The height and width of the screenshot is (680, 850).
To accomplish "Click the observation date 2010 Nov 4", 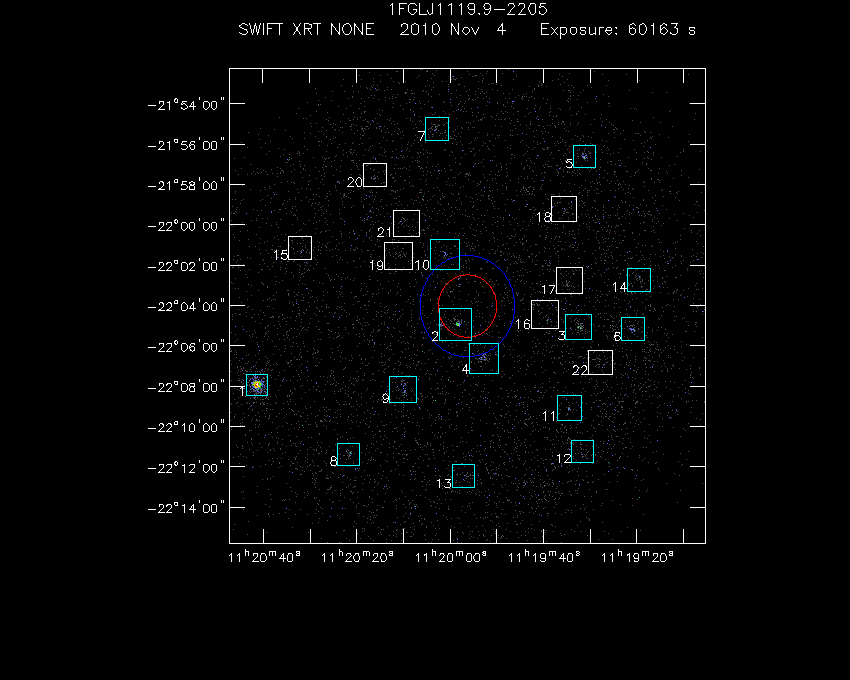I will (x=453, y=29).
